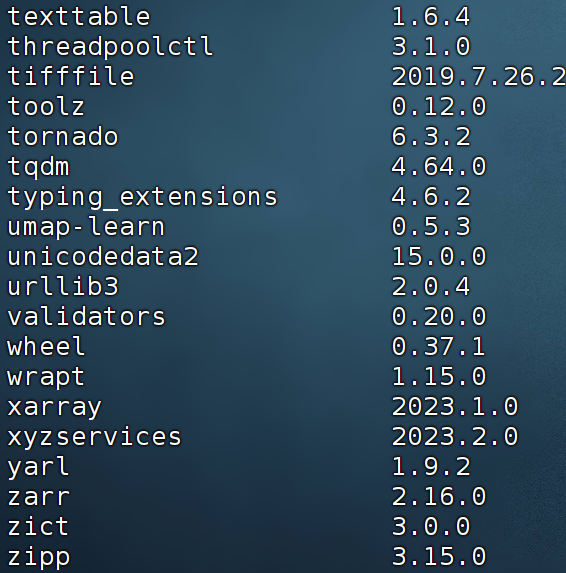Click the zict version 3.0.0
Image resolution: width=566 pixels, height=573 pixels.
tap(430, 526)
